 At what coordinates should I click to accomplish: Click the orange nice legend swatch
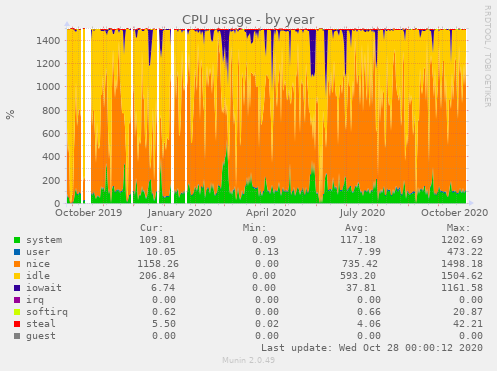17,264
